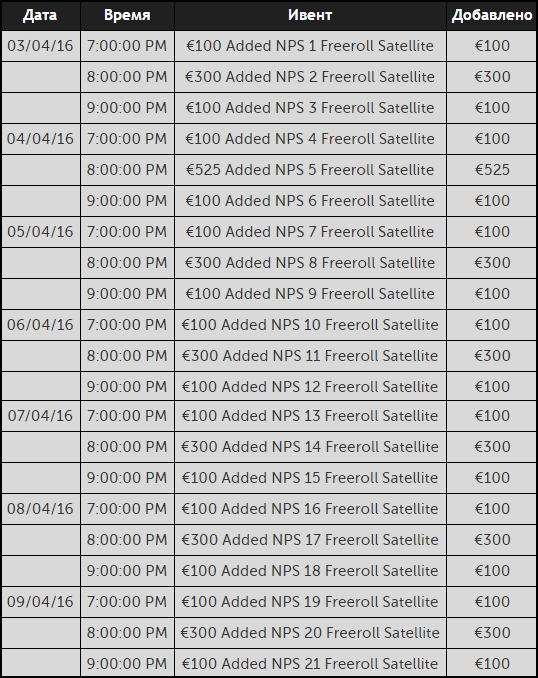Click the €525 added amount cell
Image resolution: width=538 pixels, height=678 pixels.
[x=492, y=170]
